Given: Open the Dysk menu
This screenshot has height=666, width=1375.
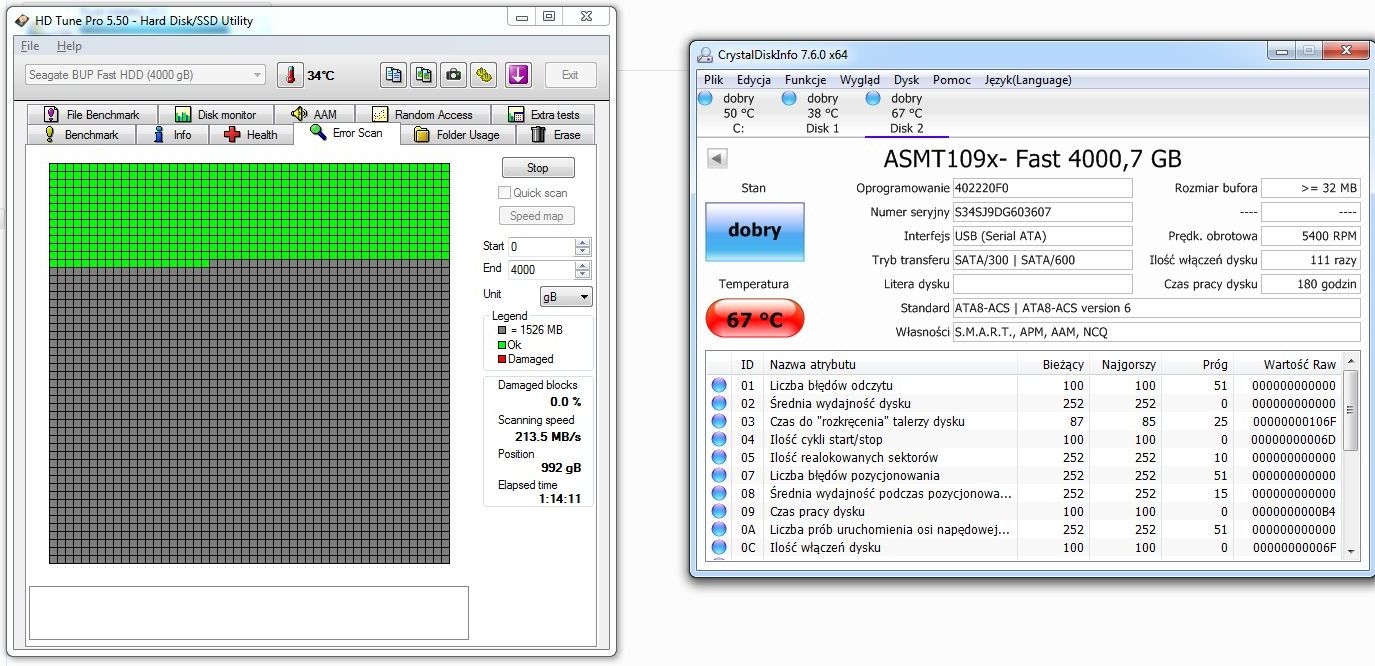Looking at the screenshot, I should 906,80.
